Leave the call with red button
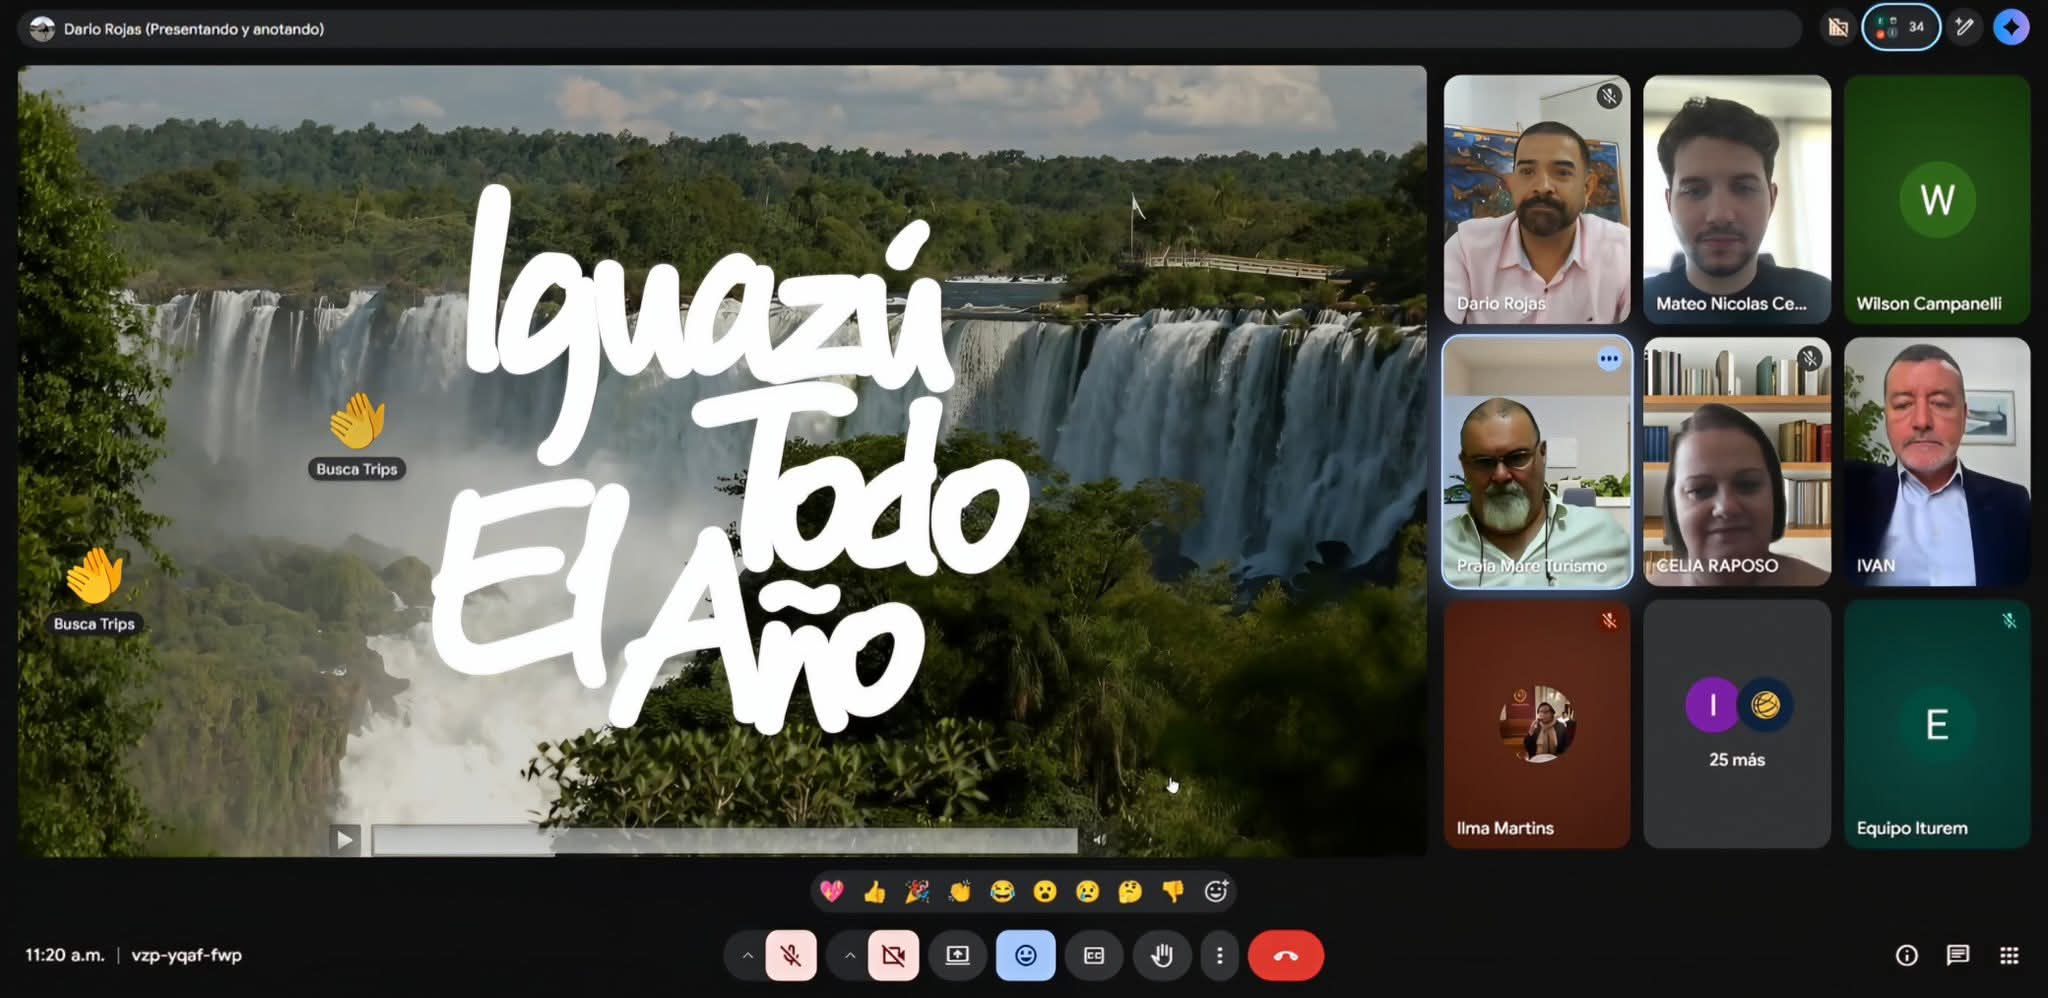This screenshot has width=2048, height=998. tap(1285, 956)
